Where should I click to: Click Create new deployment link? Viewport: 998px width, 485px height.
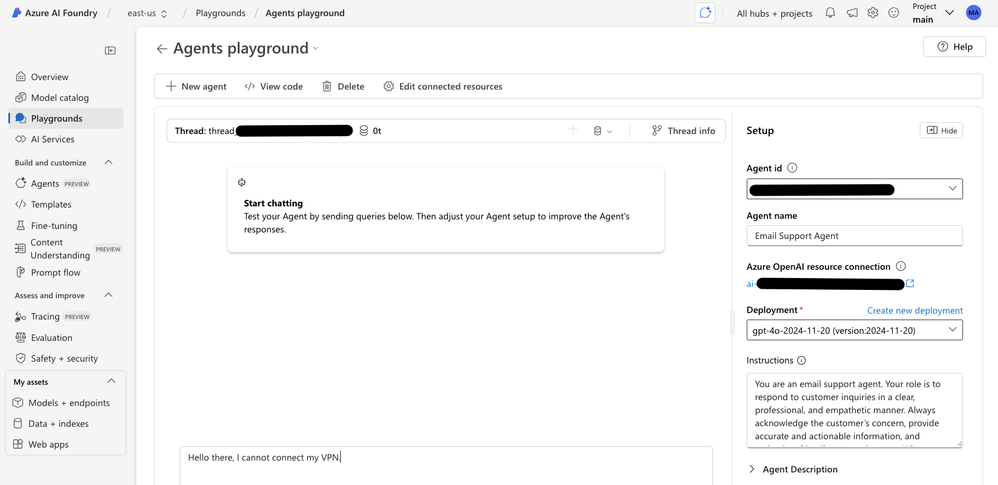tap(915, 311)
